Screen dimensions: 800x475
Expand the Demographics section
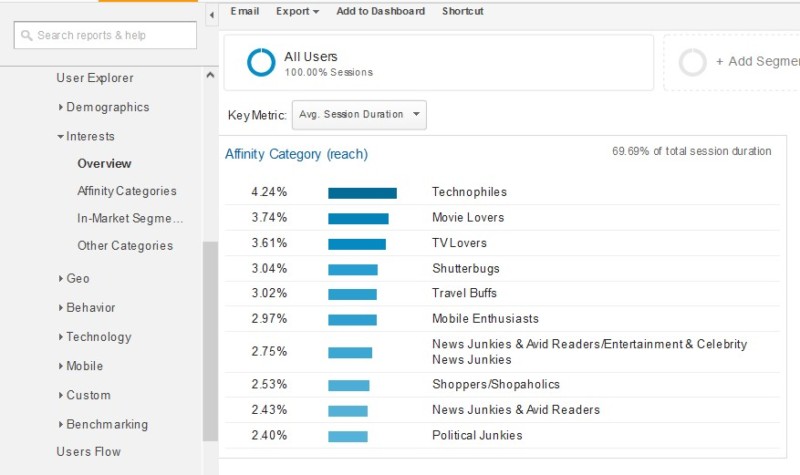tap(107, 107)
